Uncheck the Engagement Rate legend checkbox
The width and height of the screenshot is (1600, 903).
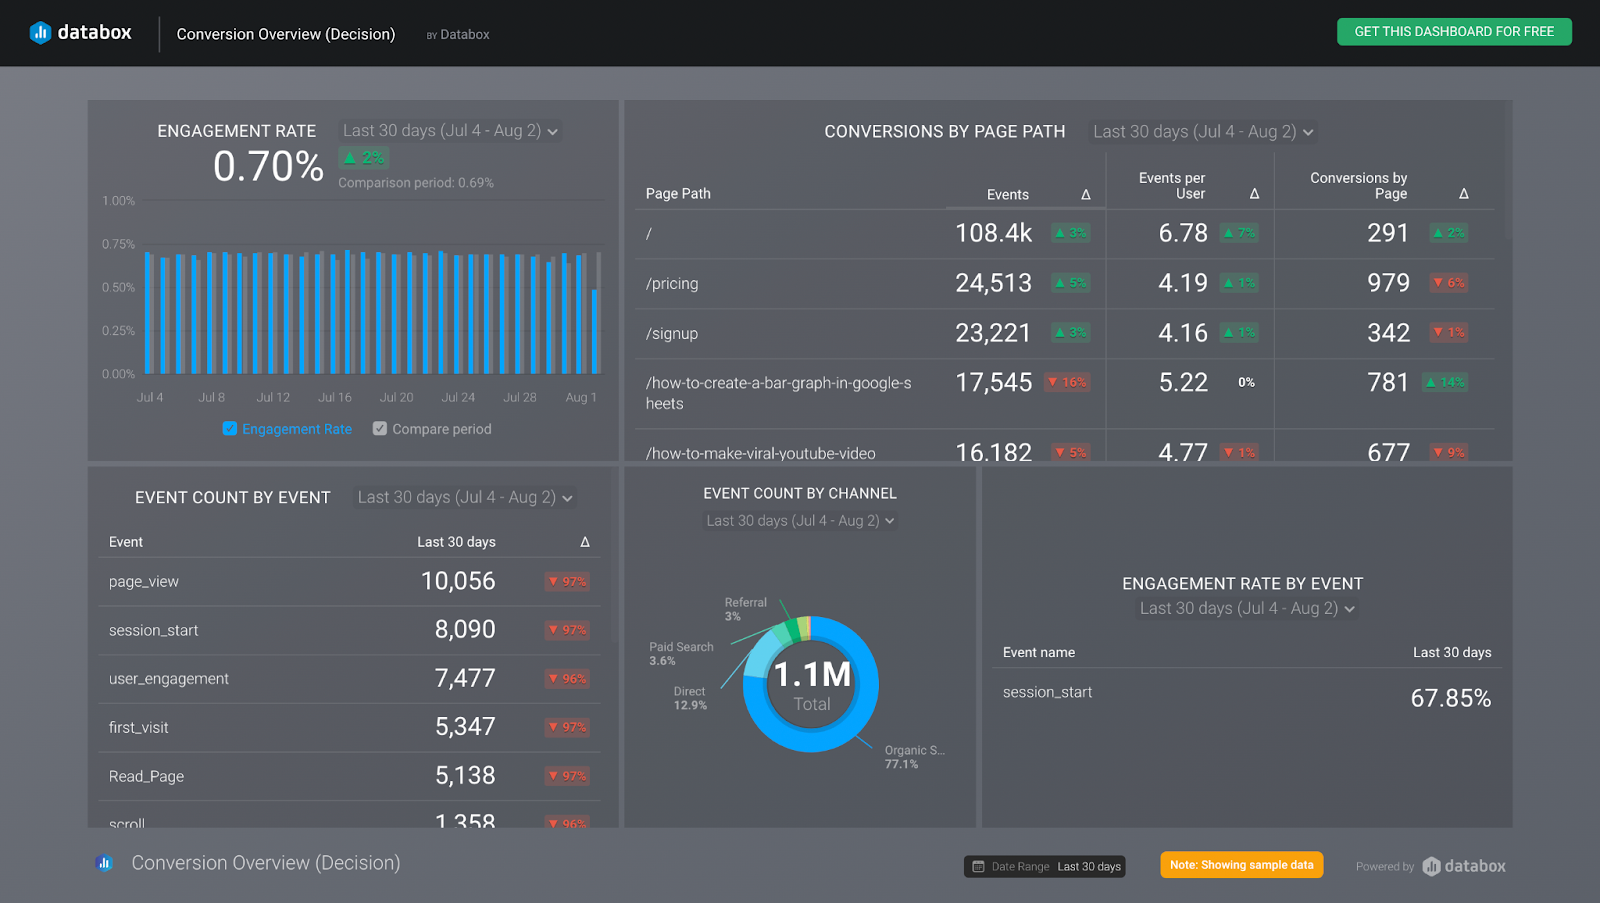point(230,429)
